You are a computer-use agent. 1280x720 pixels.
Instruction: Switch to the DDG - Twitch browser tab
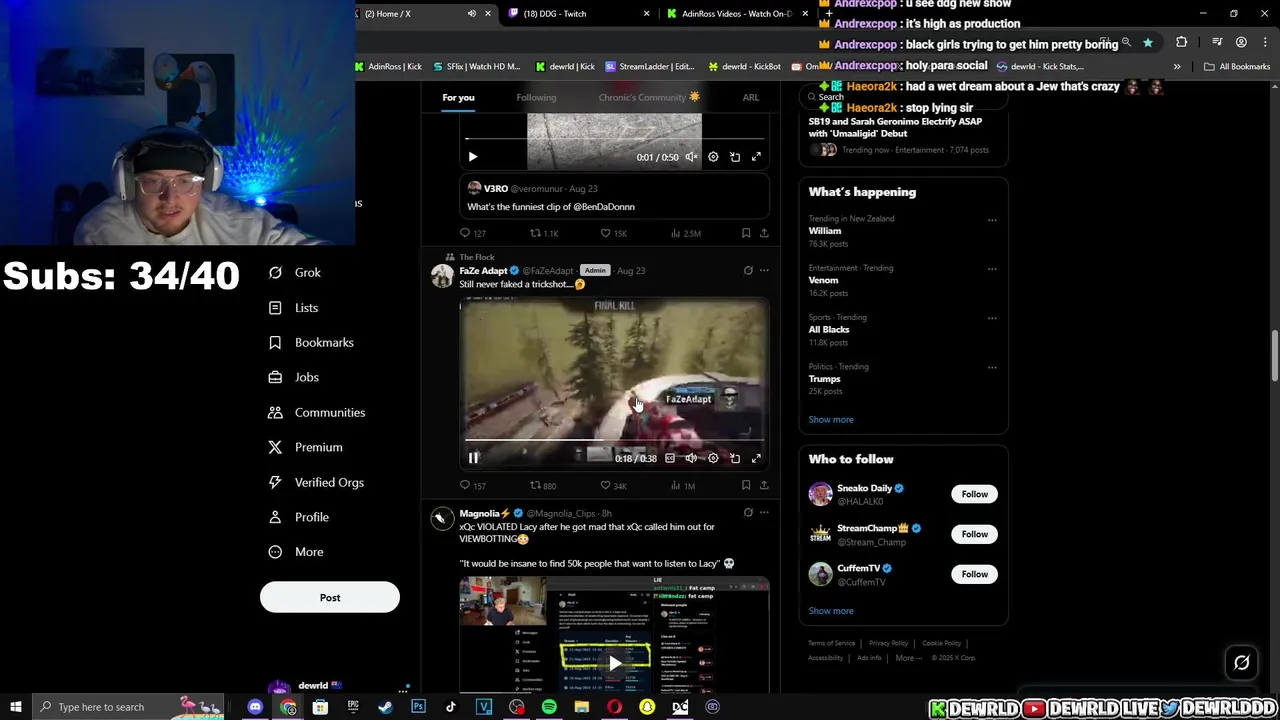pos(577,14)
